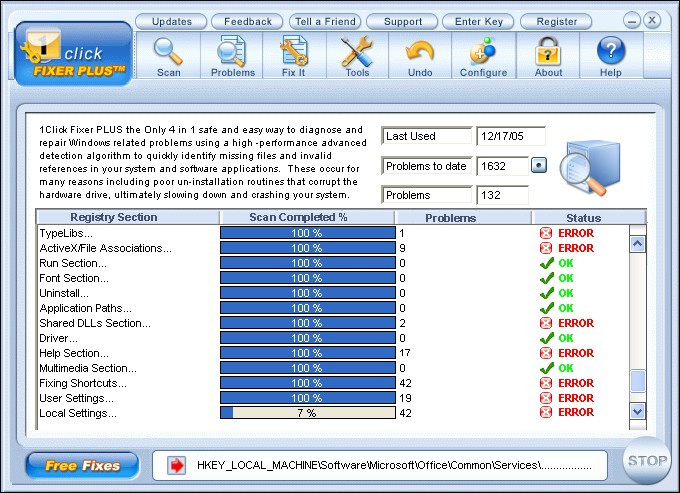
Task: Click the Undo arrow icon
Action: [420, 51]
